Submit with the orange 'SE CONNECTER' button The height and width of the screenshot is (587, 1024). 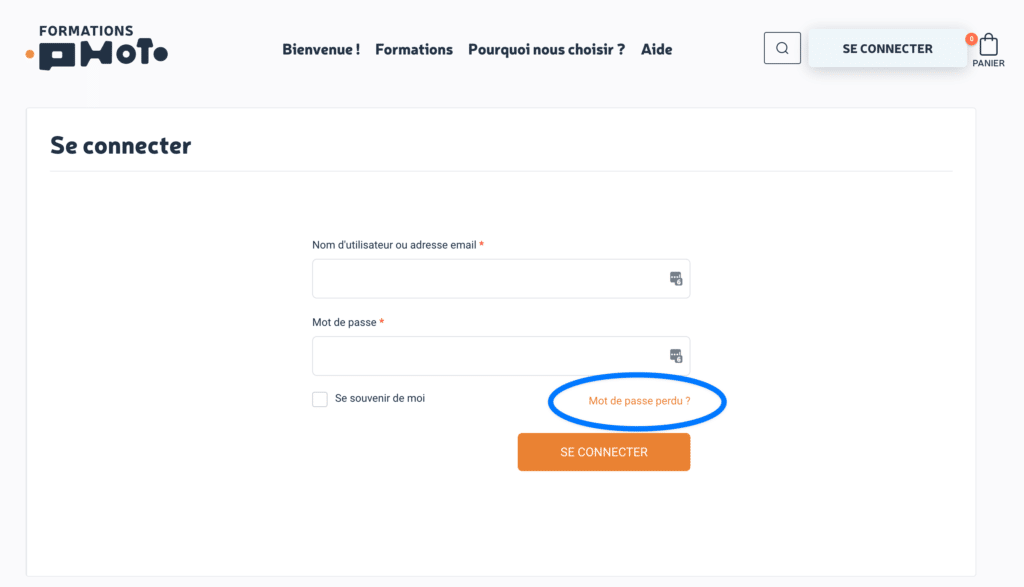tap(604, 452)
